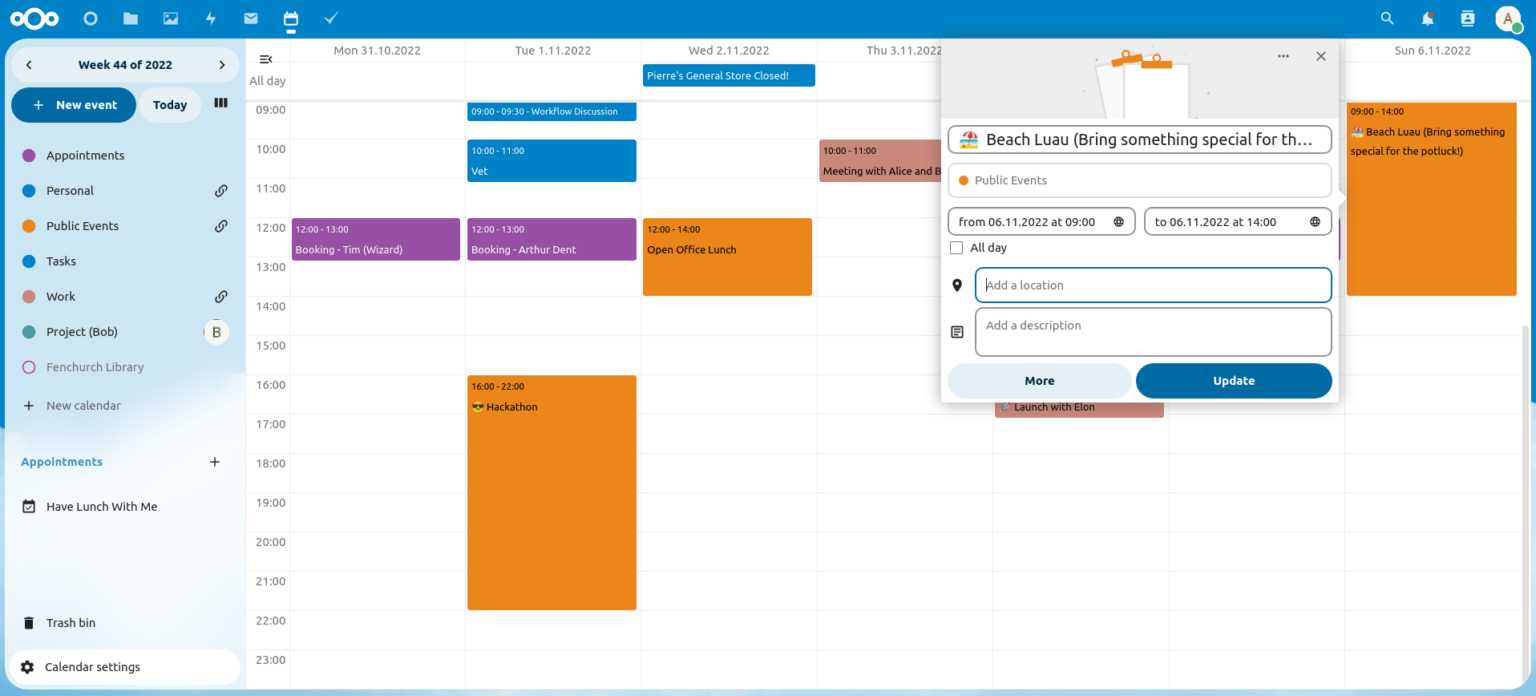1536x696 pixels.
Task: Open the Public Events calendar selector in the popup
Action: coord(1139,180)
